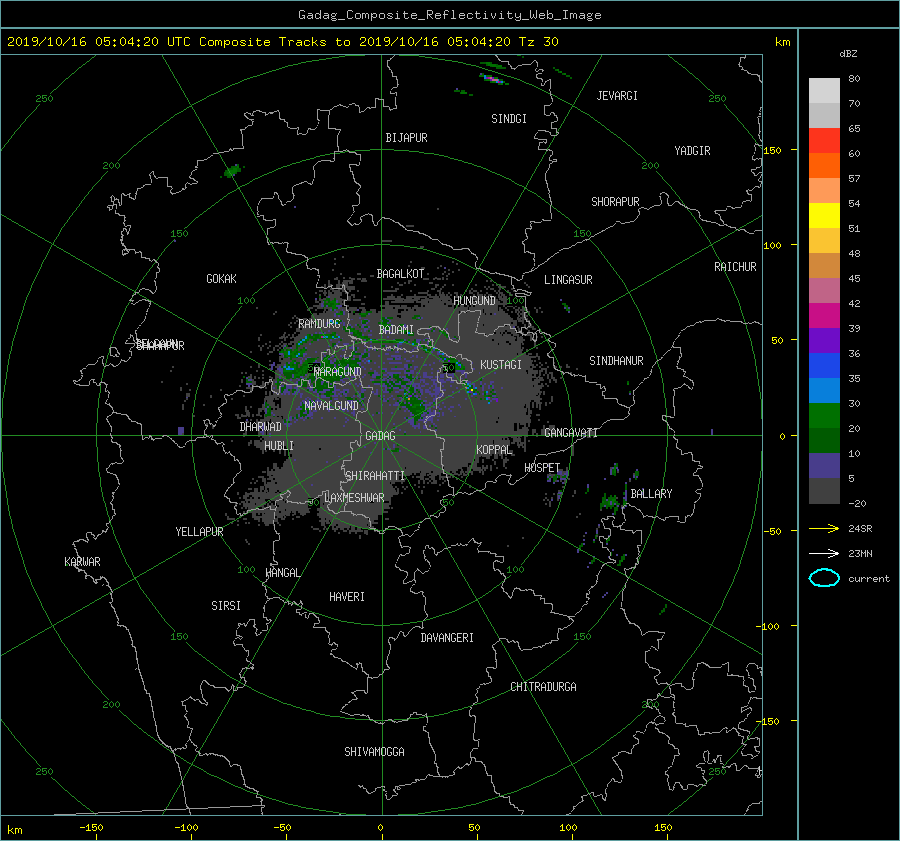Click the SHORAPUR city label
The height and width of the screenshot is (841, 900).
[615, 202]
